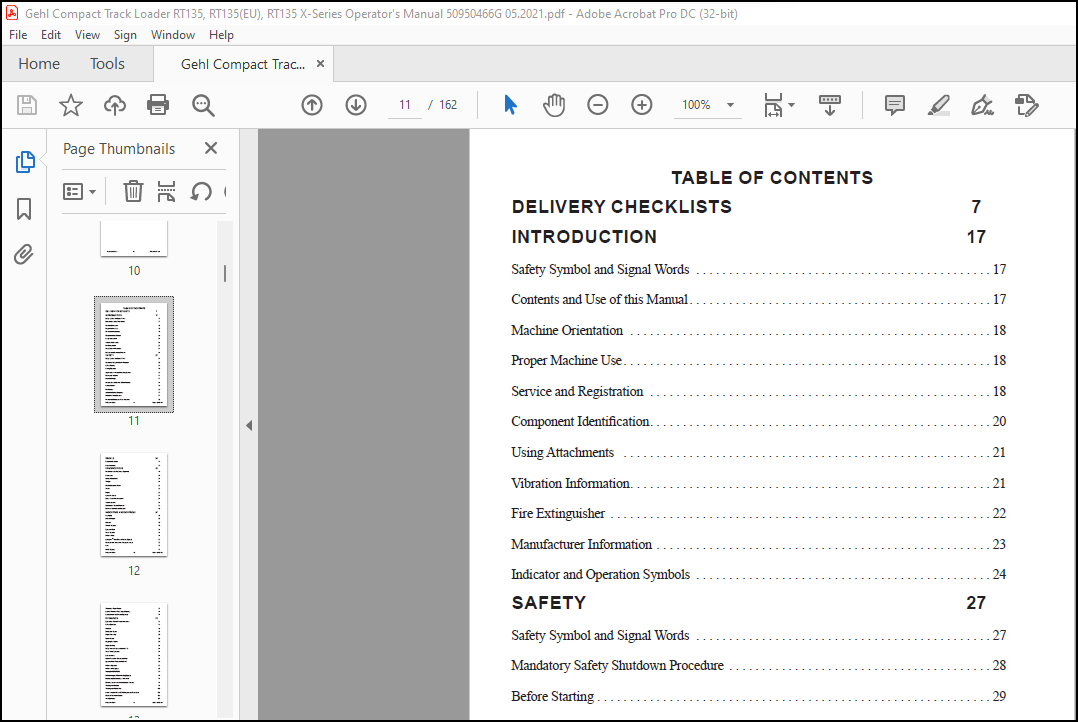This screenshot has width=1078, height=722.
Task: Open fit page scrolling options icon
Action: [773, 105]
